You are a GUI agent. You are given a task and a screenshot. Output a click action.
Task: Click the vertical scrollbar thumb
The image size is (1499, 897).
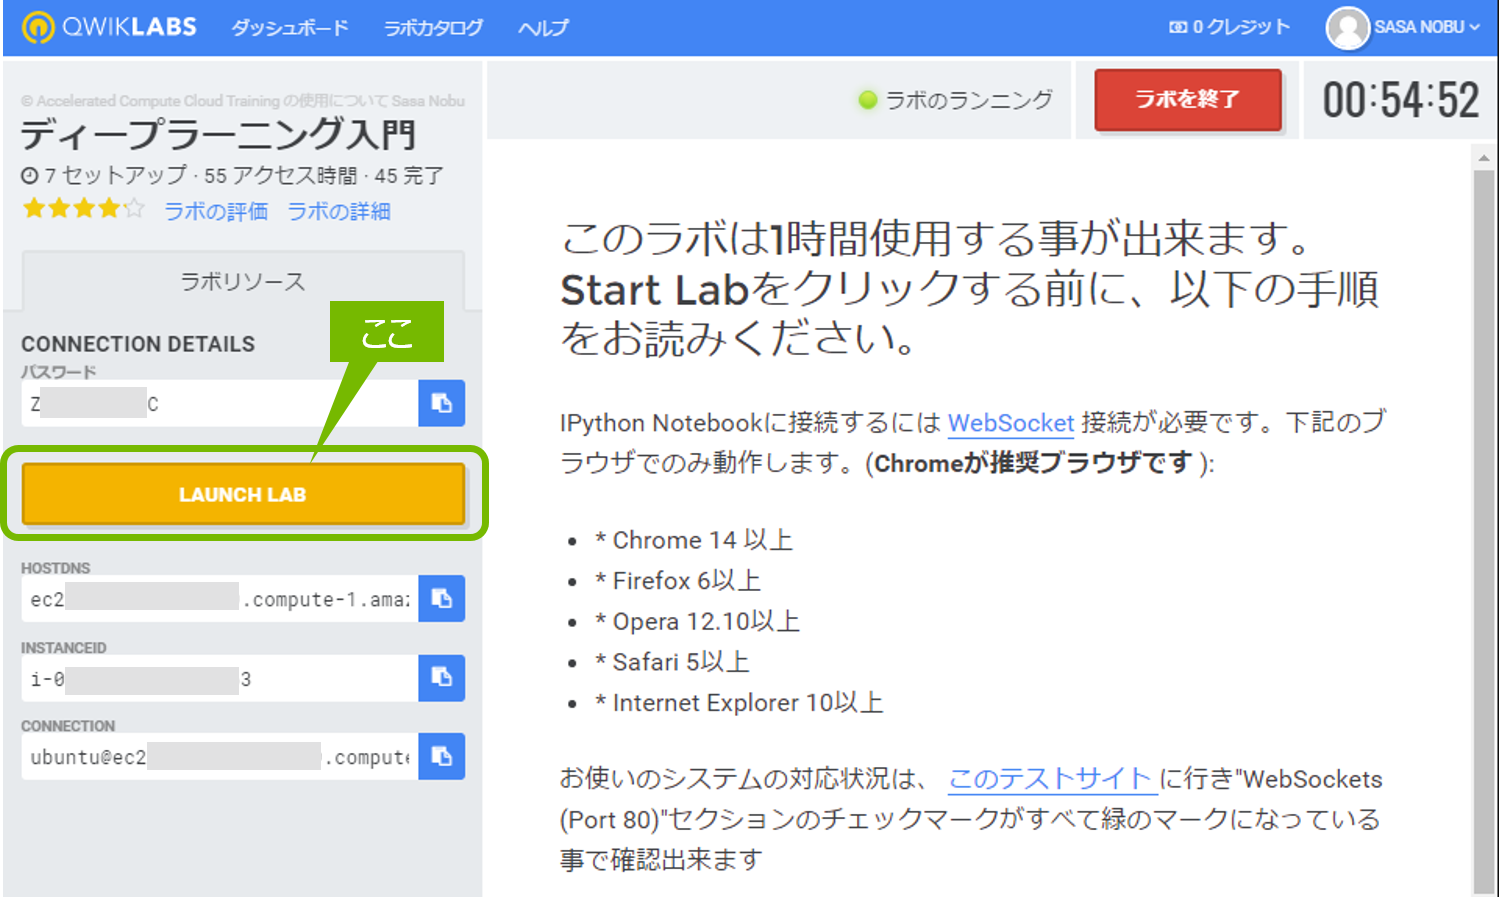point(1484,530)
